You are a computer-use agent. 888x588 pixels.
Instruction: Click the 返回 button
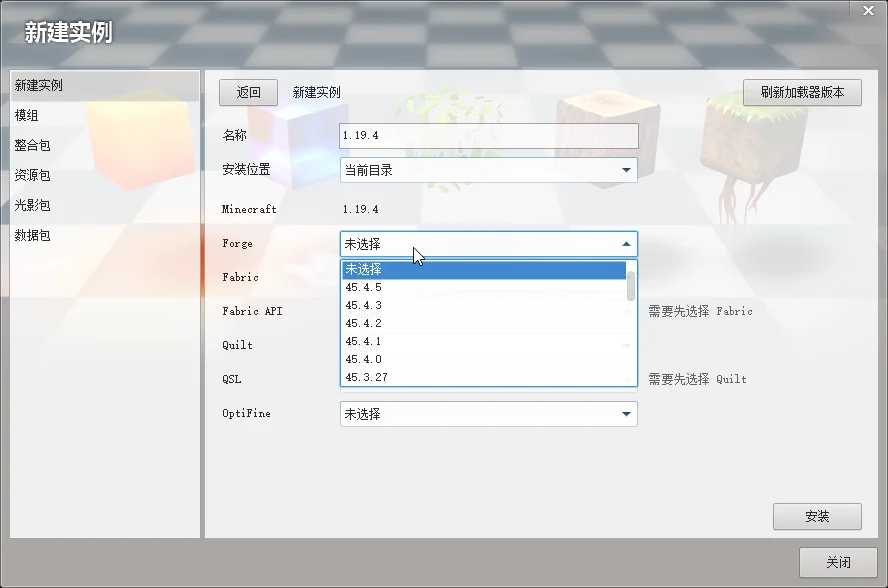tap(248, 92)
